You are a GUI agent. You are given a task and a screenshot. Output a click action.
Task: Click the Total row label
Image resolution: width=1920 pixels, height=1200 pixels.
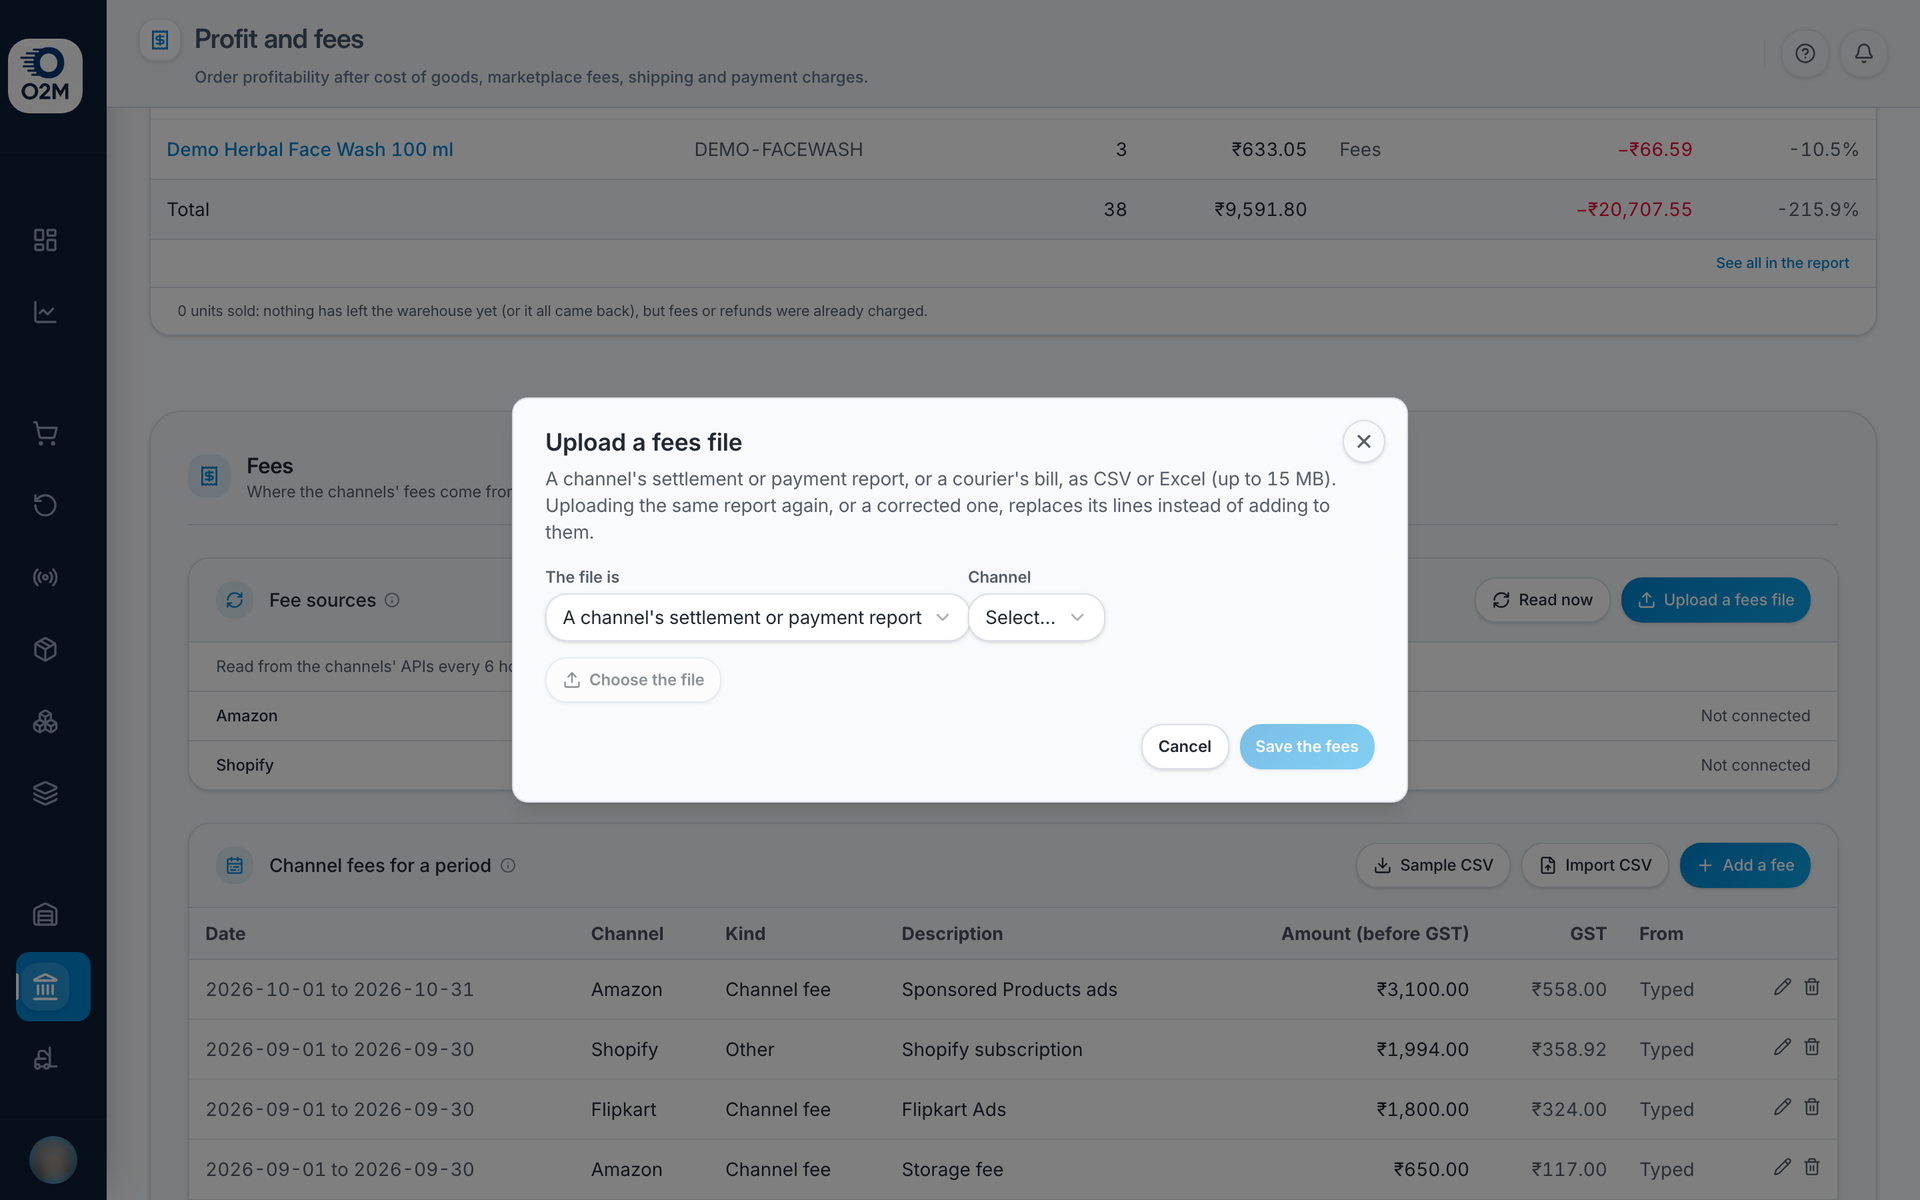188,209
